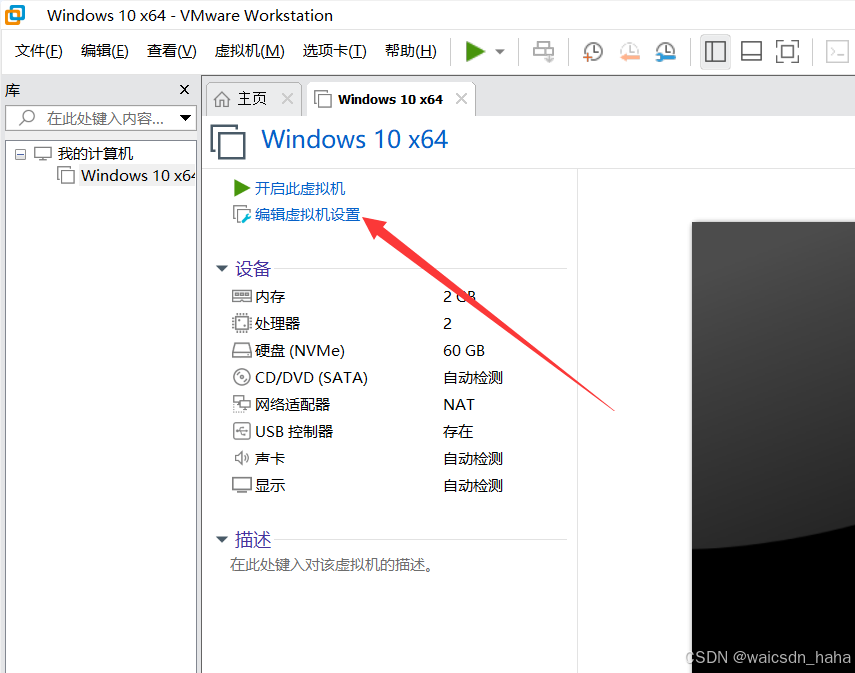Click 开启此虚拟机 link
The image size is (855, 673).
[x=300, y=189]
